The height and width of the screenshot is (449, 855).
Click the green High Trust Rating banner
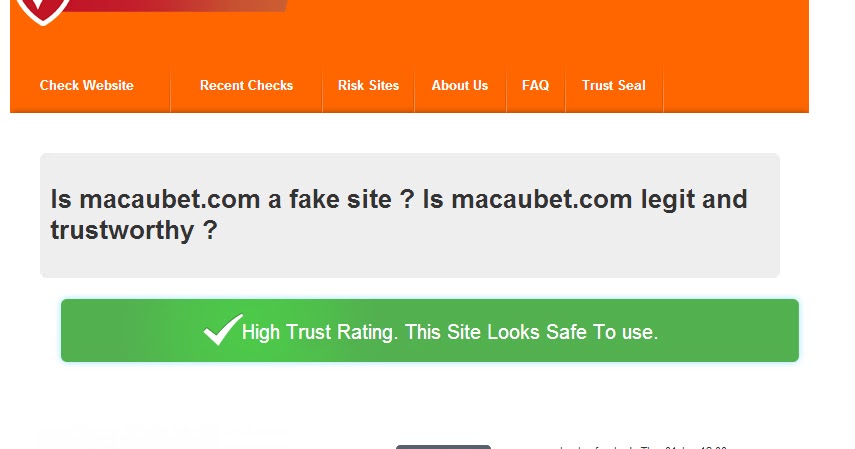[430, 330]
